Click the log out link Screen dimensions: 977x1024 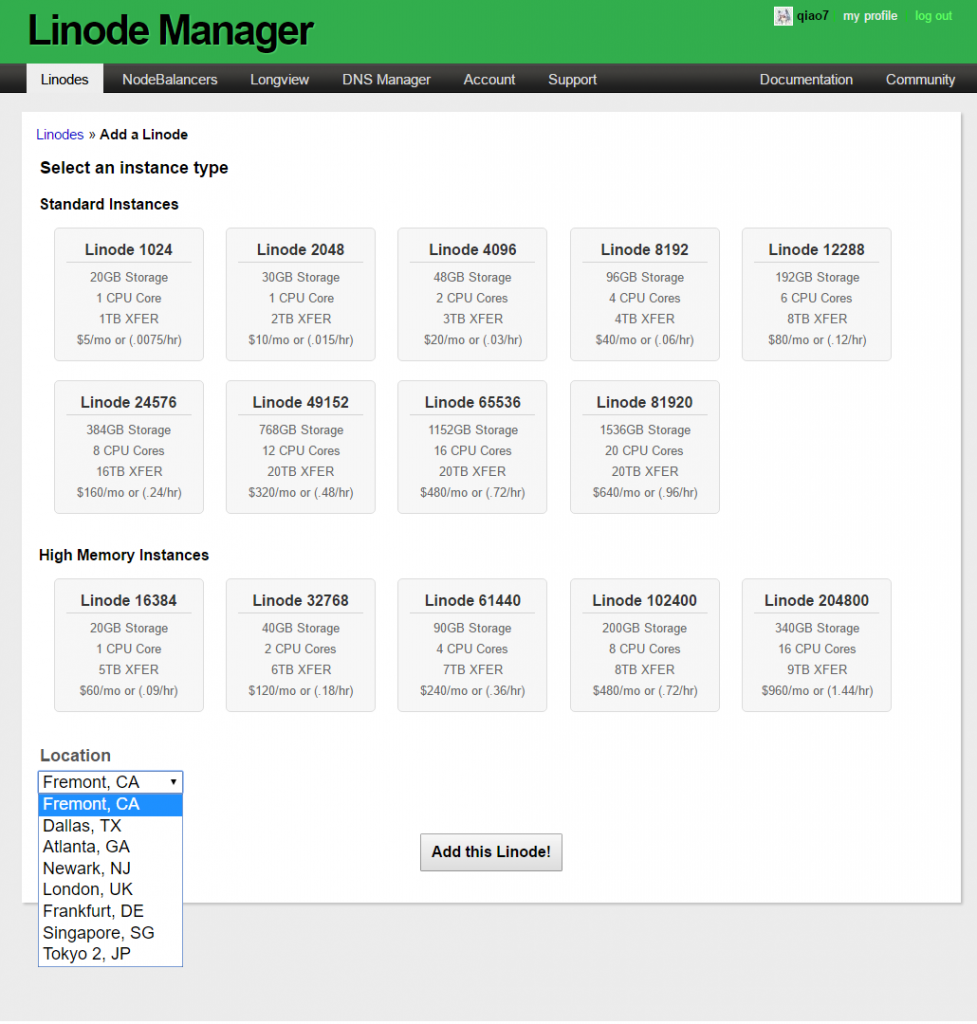[x=933, y=16]
